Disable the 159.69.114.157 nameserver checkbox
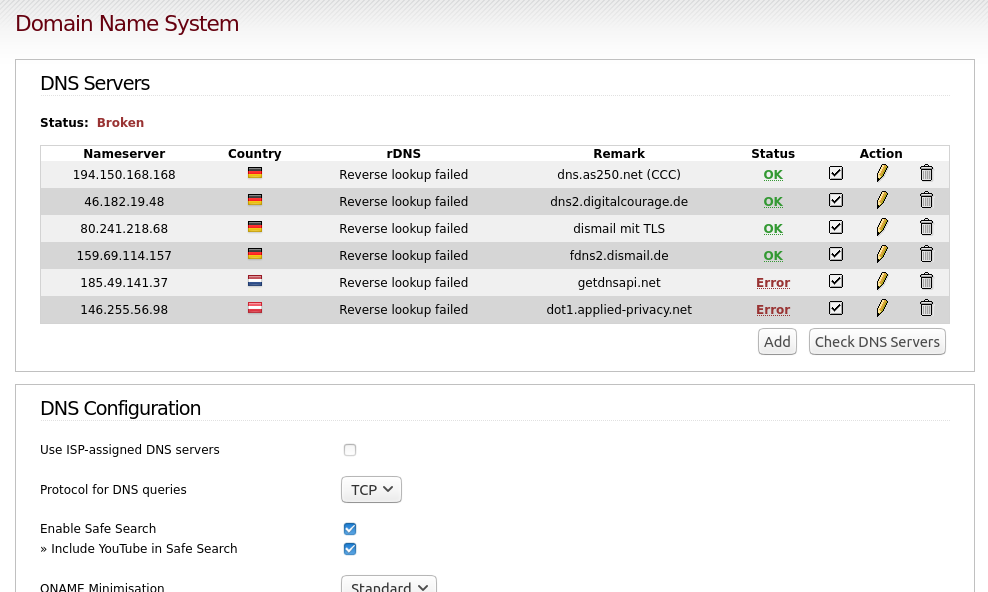The width and height of the screenshot is (988, 592). click(x=836, y=254)
